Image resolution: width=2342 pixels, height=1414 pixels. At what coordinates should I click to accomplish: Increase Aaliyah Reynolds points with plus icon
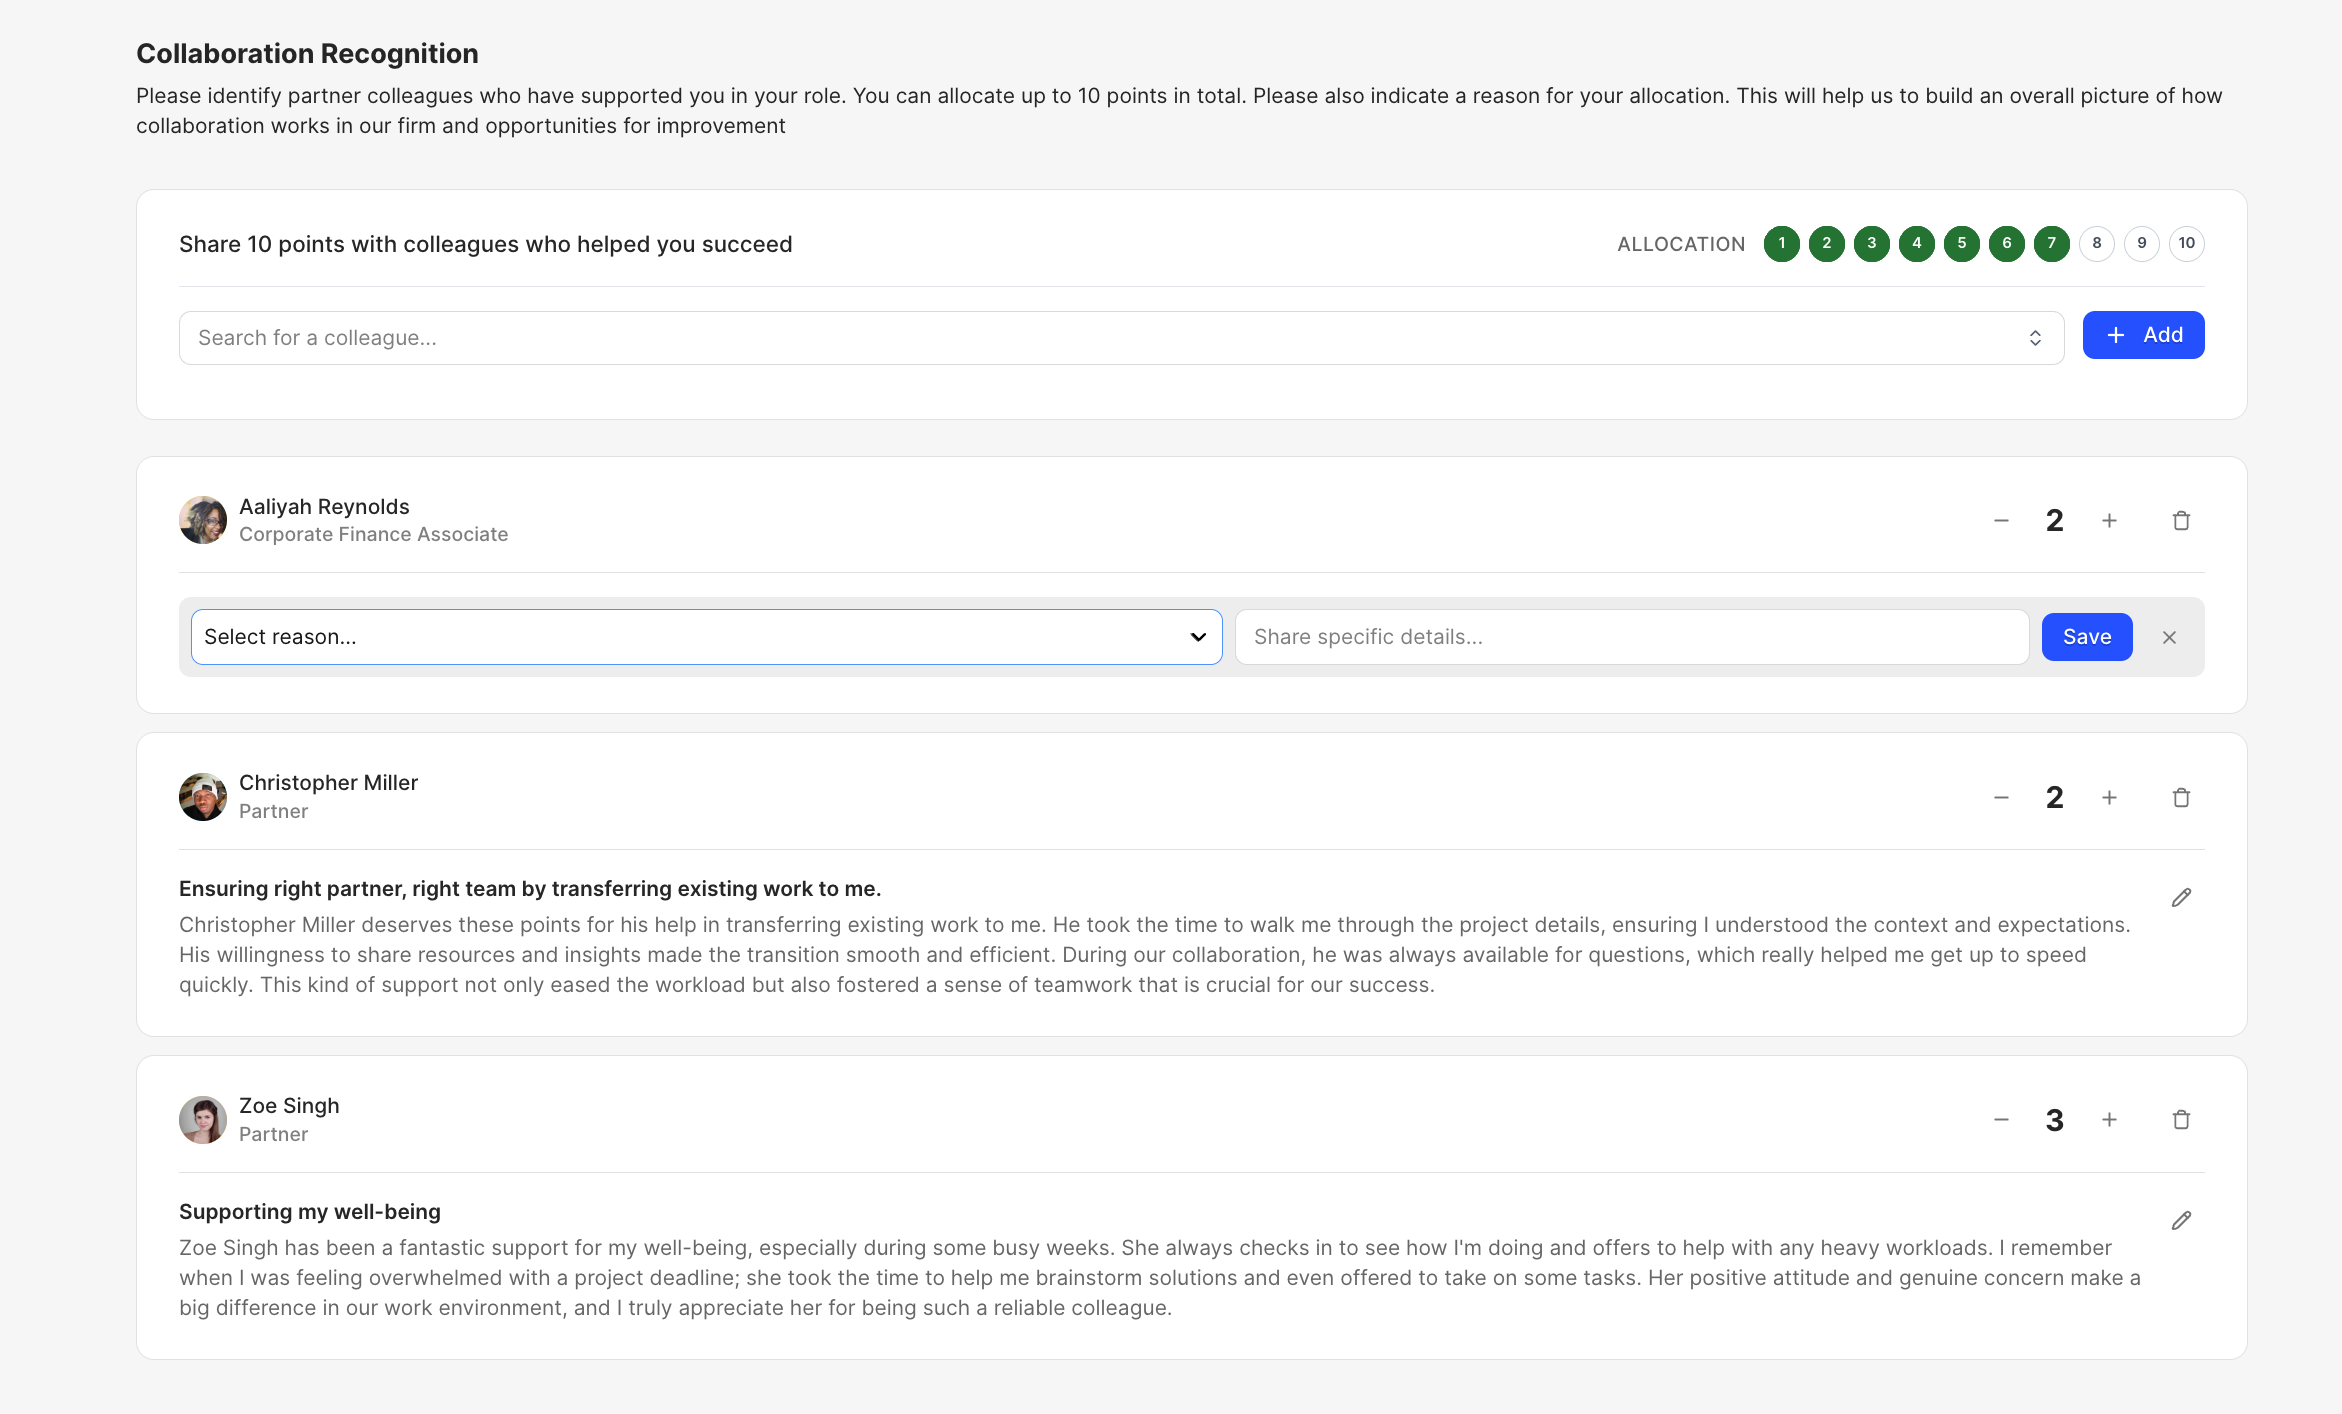click(2109, 521)
